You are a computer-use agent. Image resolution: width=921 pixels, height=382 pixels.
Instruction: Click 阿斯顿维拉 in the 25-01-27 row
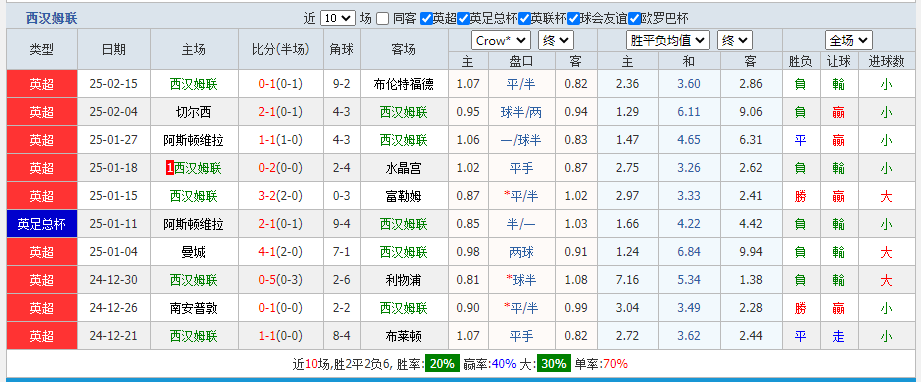coord(194,140)
